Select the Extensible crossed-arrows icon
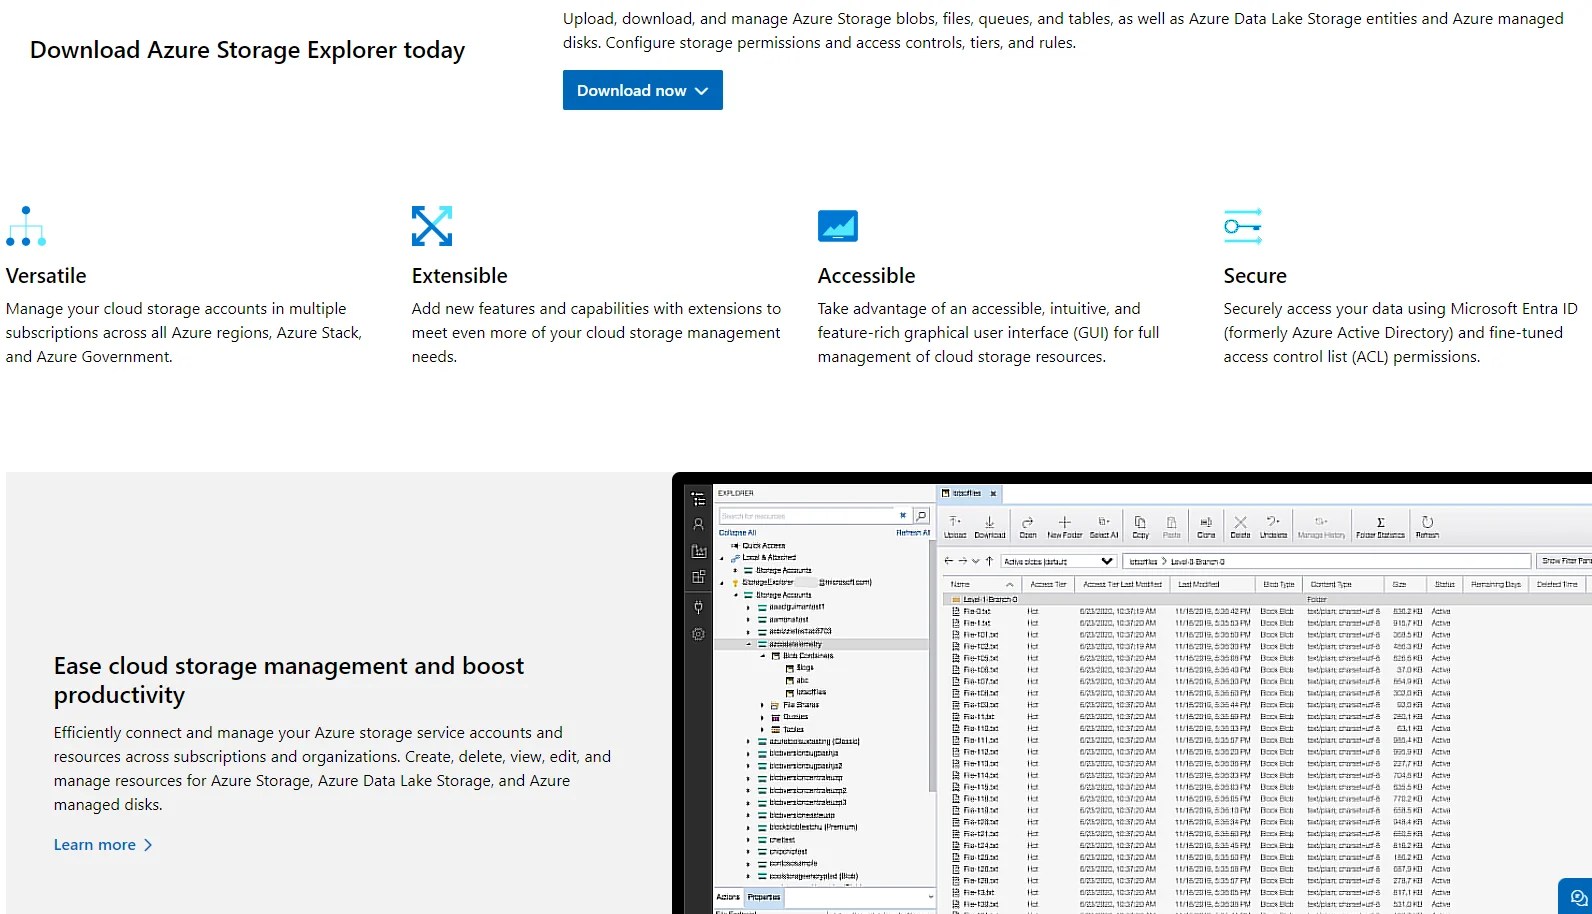This screenshot has height=914, width=1592. [432, 226]
